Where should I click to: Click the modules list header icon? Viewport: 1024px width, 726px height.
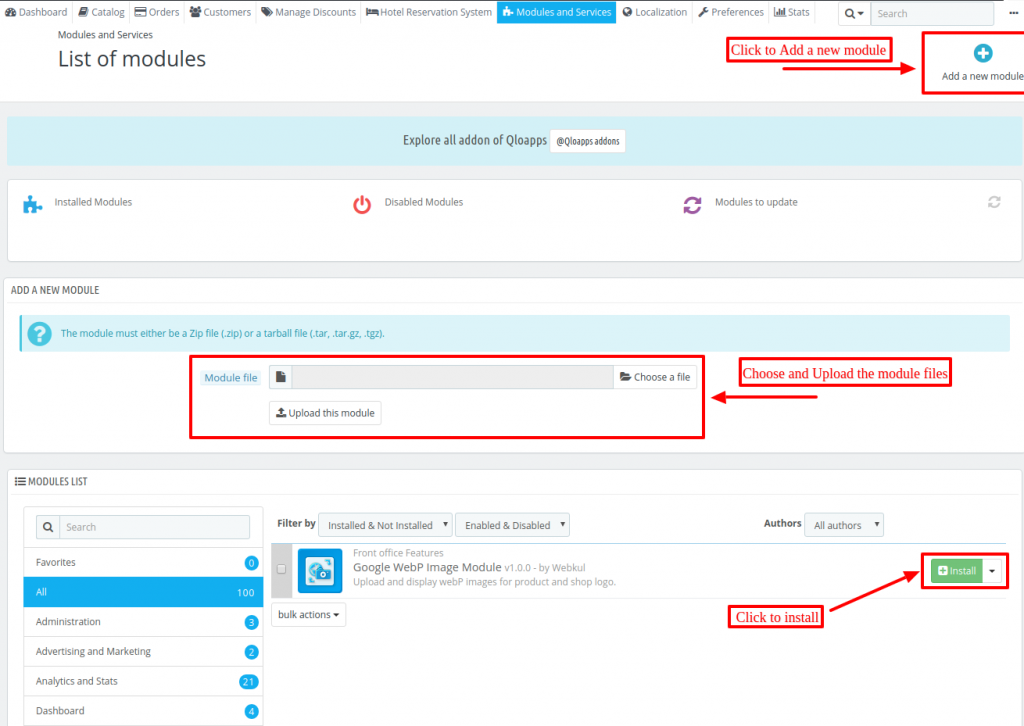[20, 482]
